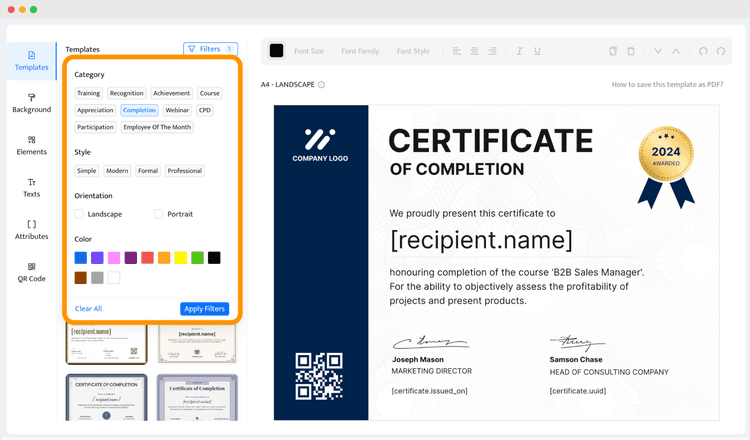750x440 pixels.
Task: Toggle the Completion category filter
Action: (x=139, y=110)
